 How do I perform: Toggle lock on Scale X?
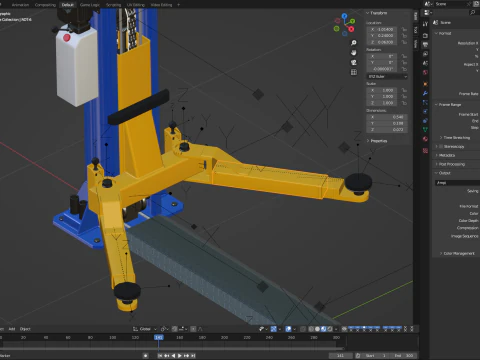404,90
